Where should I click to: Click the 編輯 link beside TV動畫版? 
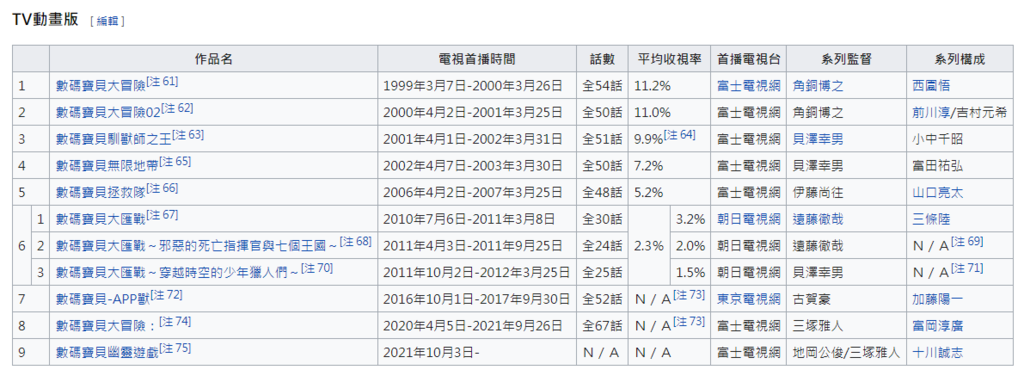tap(108, 21)
